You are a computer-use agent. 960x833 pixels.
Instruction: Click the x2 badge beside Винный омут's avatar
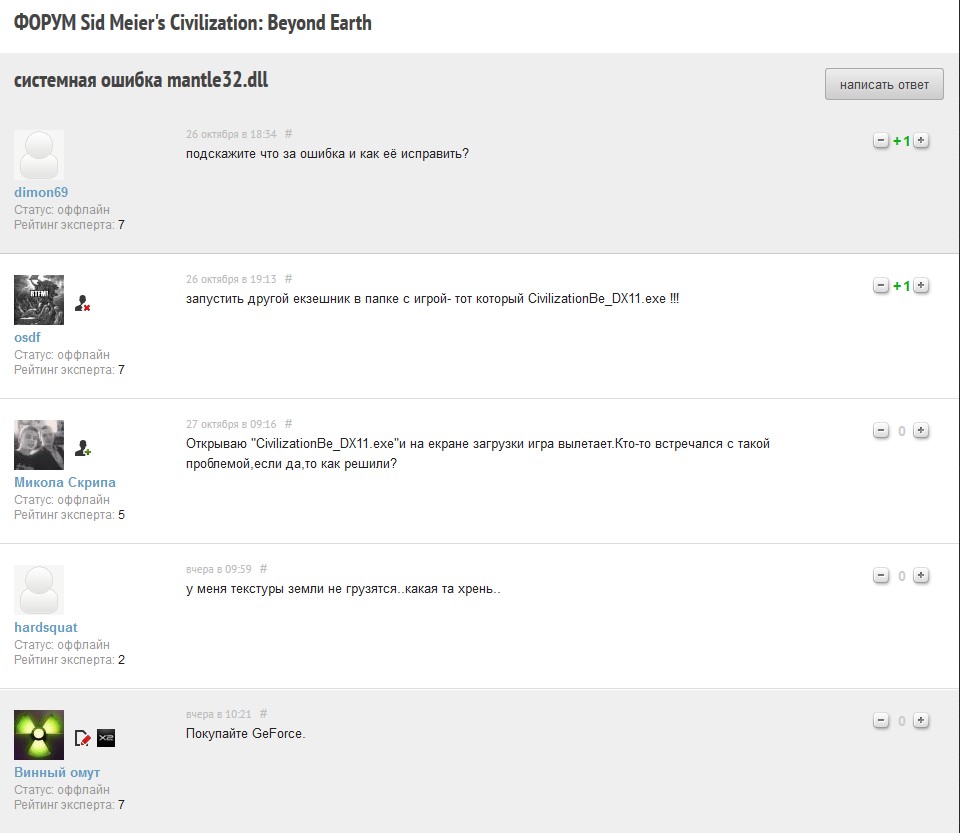106,738
